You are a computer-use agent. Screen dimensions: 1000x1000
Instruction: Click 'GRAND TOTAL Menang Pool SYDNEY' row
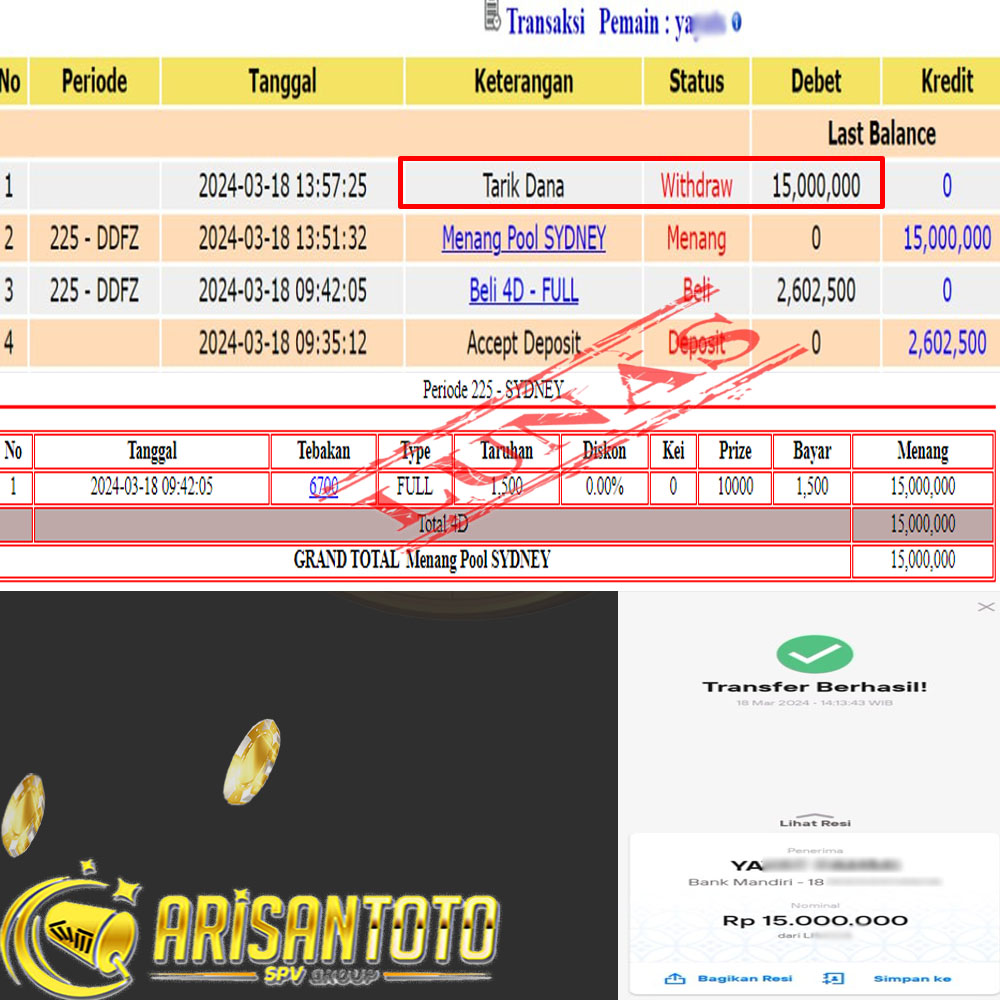[422, 560]
